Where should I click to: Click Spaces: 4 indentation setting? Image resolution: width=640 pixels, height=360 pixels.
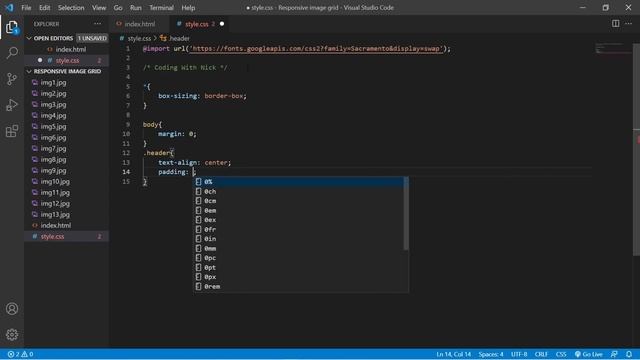tap(491, 354)
